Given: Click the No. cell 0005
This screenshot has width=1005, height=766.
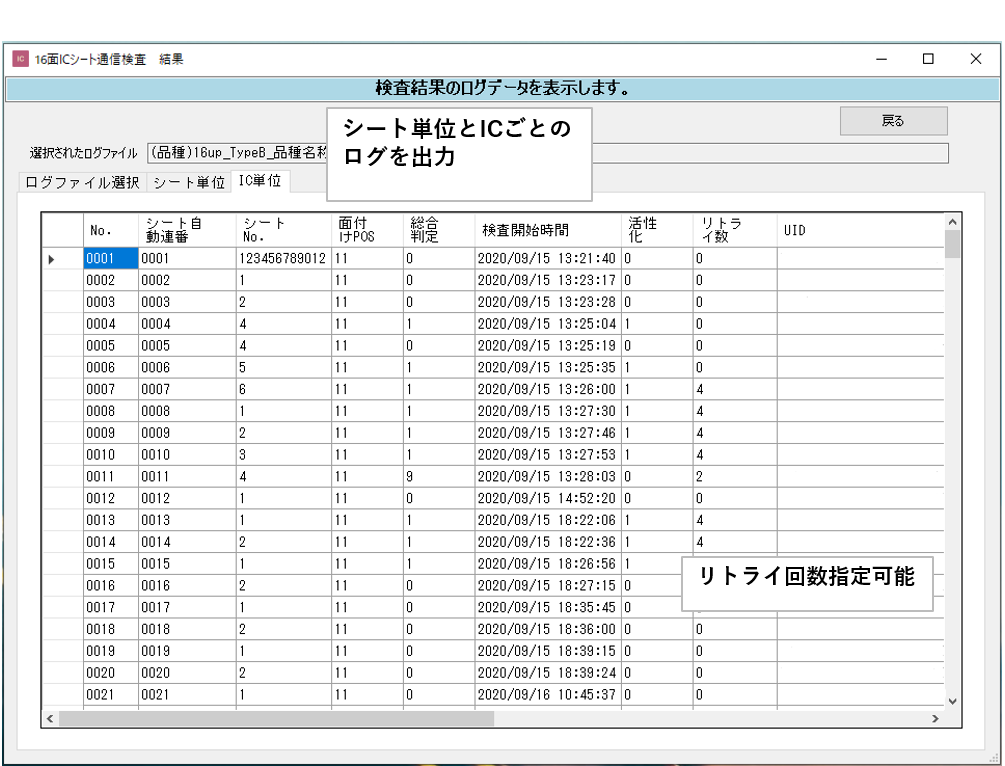Looking at the screenshot, I should (111, 346).
